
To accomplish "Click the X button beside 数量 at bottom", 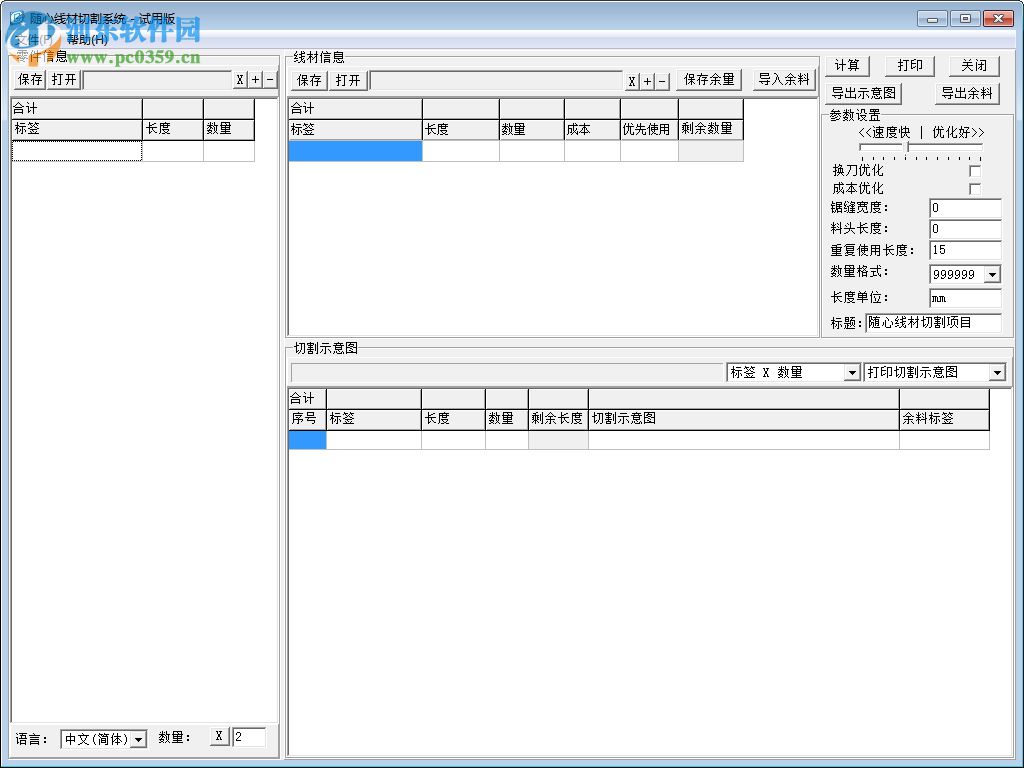I will [x=219, y=736].
